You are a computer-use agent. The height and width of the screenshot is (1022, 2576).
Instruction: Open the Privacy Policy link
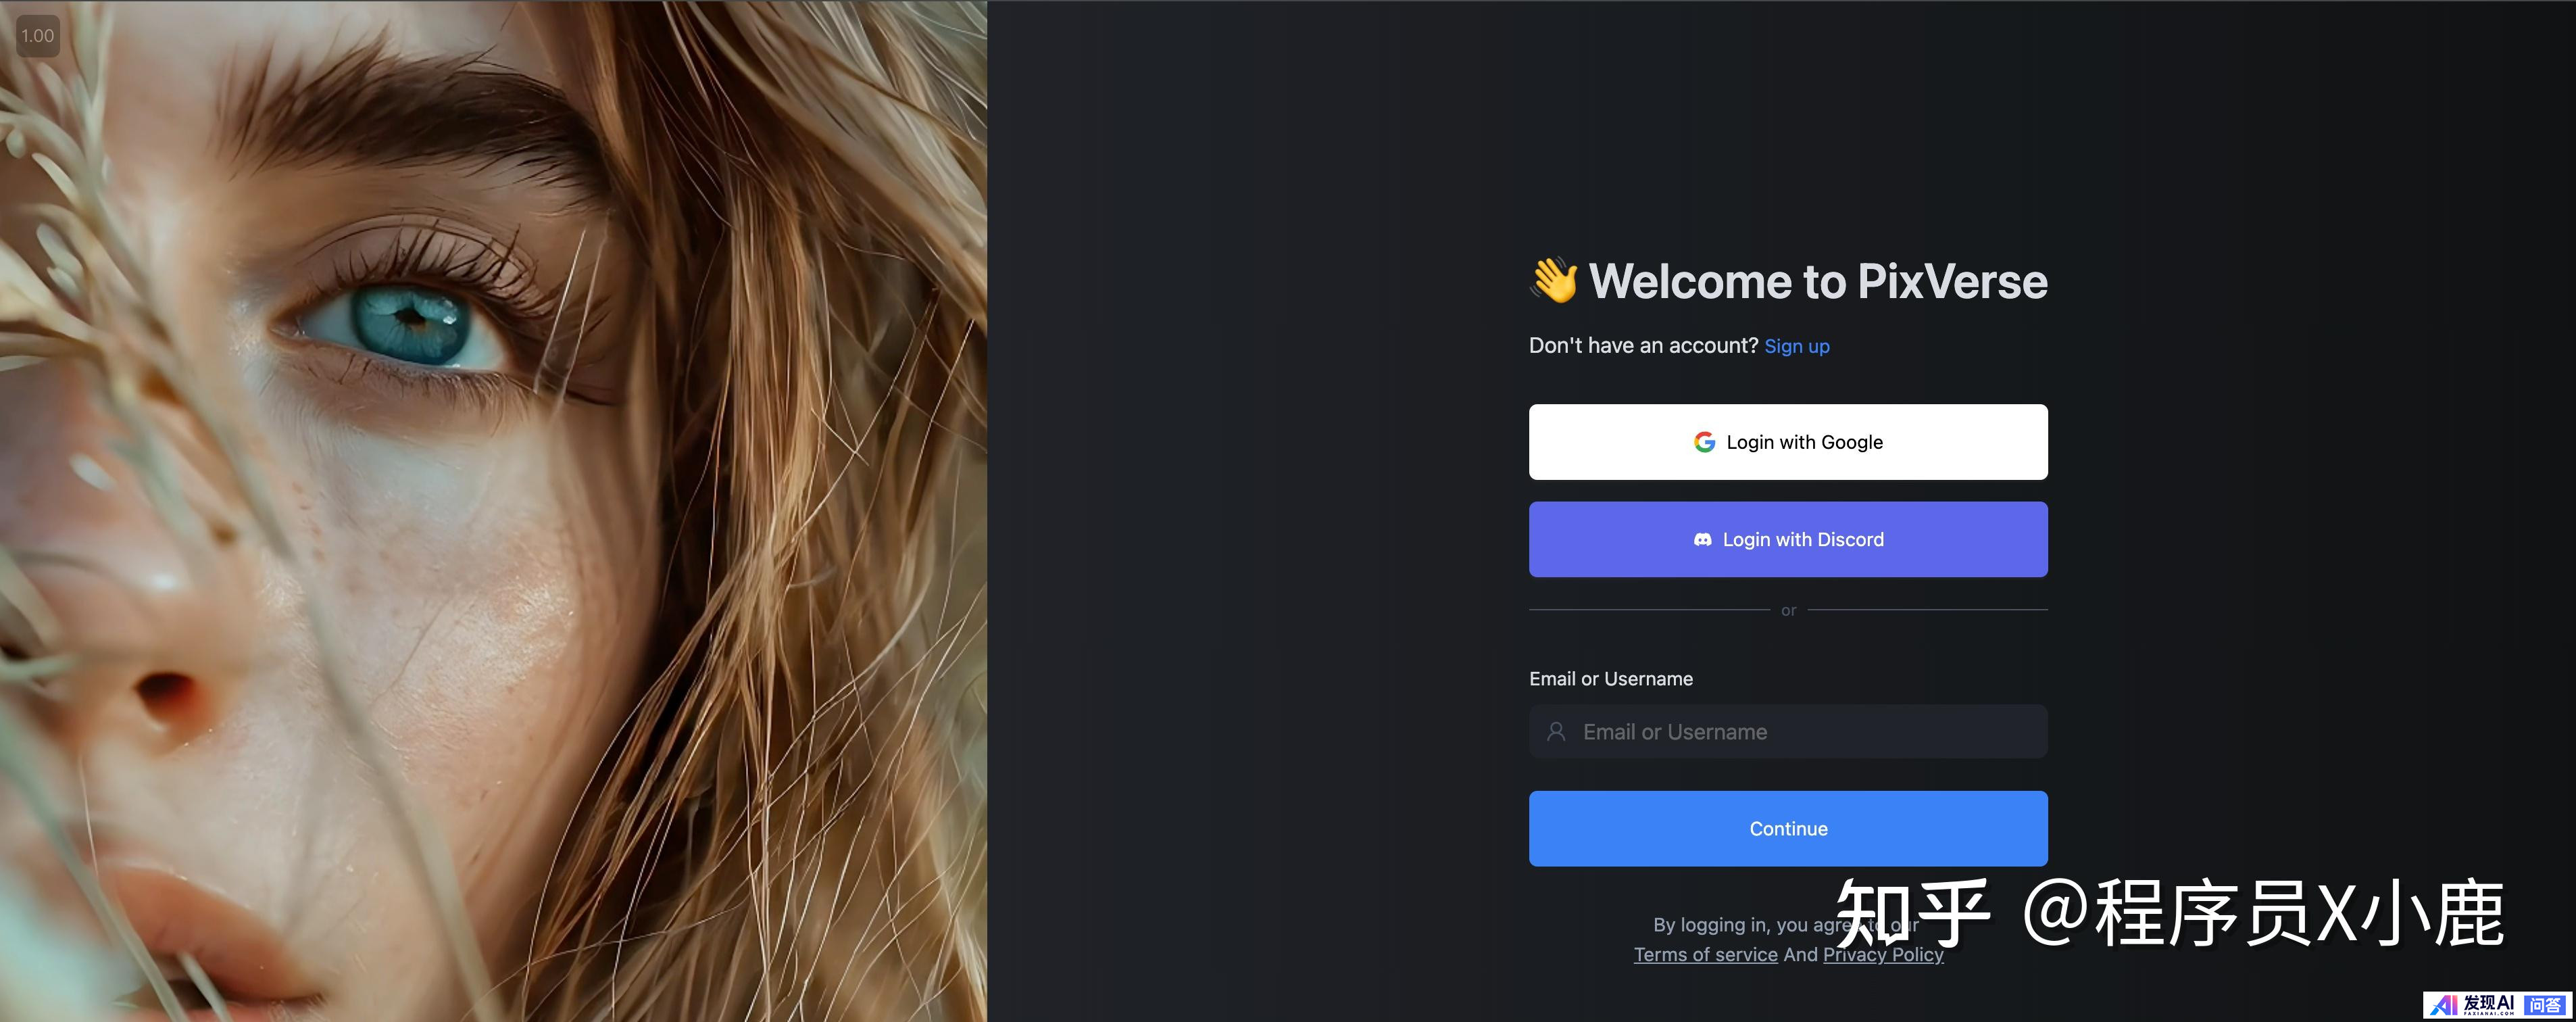click(1883, 955)
